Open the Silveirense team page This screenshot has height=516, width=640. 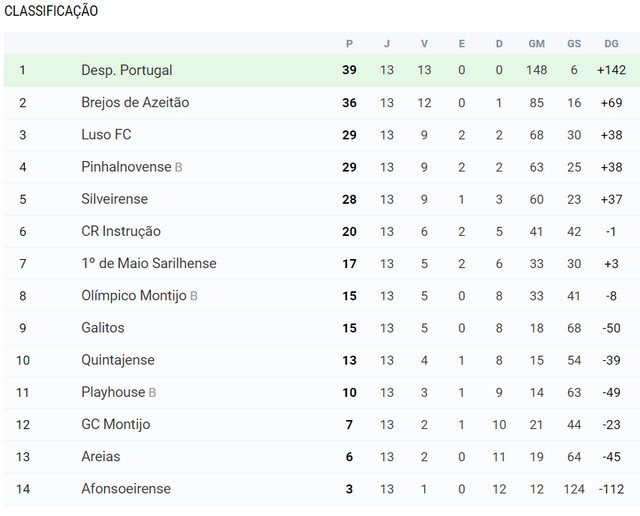click(114, 199)
